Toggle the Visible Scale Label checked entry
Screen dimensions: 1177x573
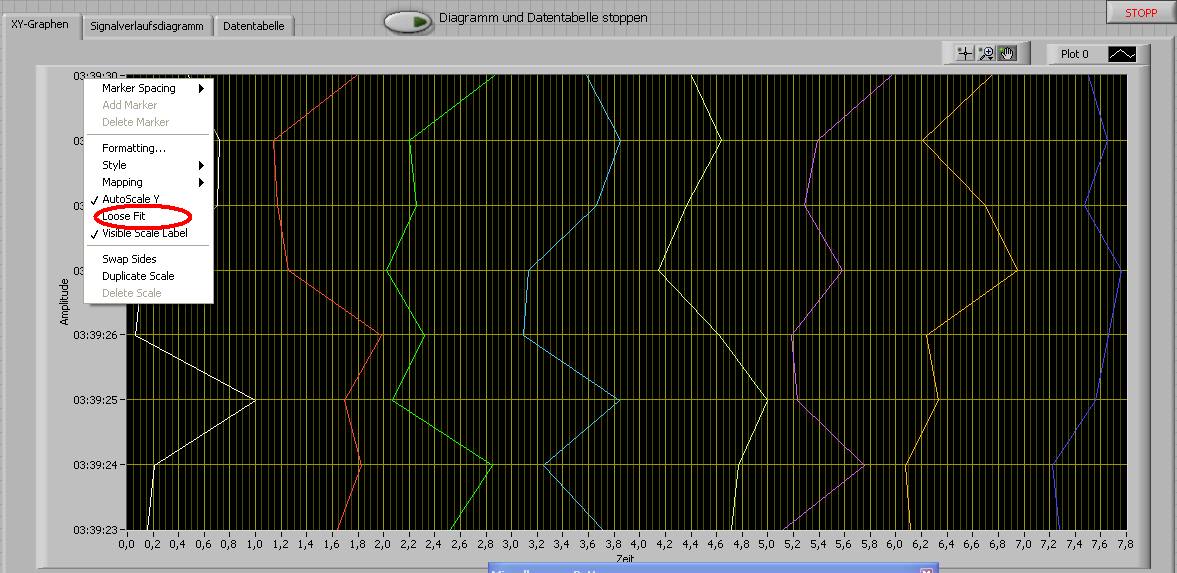pos(149,233)
